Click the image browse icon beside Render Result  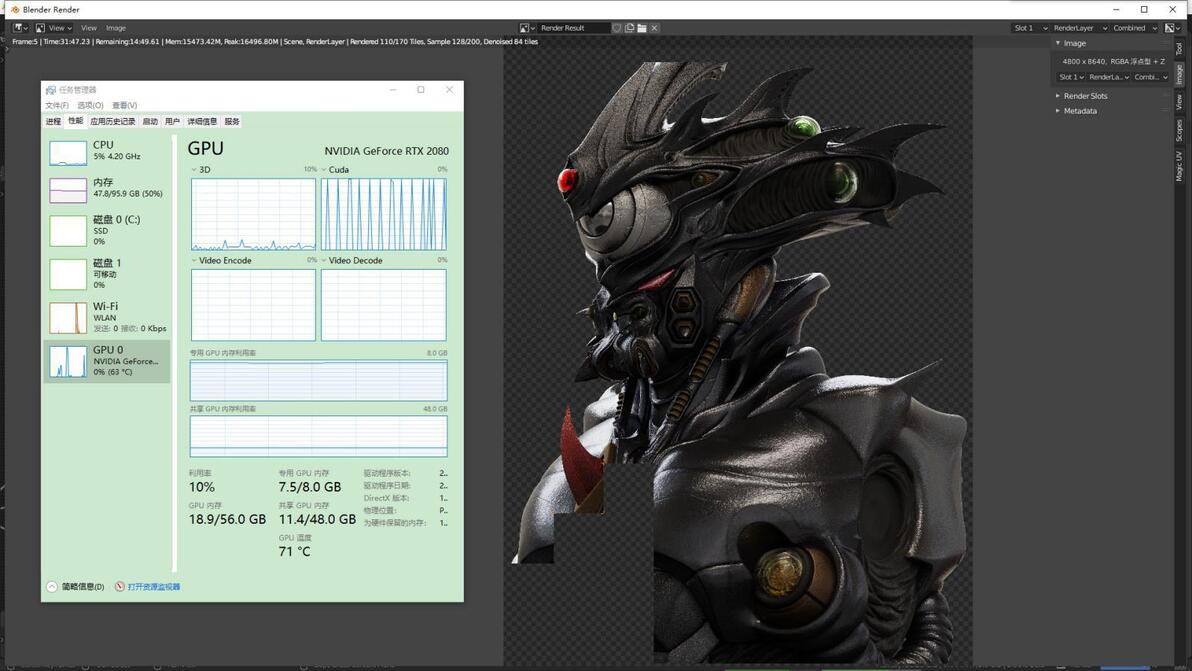[x=527, y=28]
